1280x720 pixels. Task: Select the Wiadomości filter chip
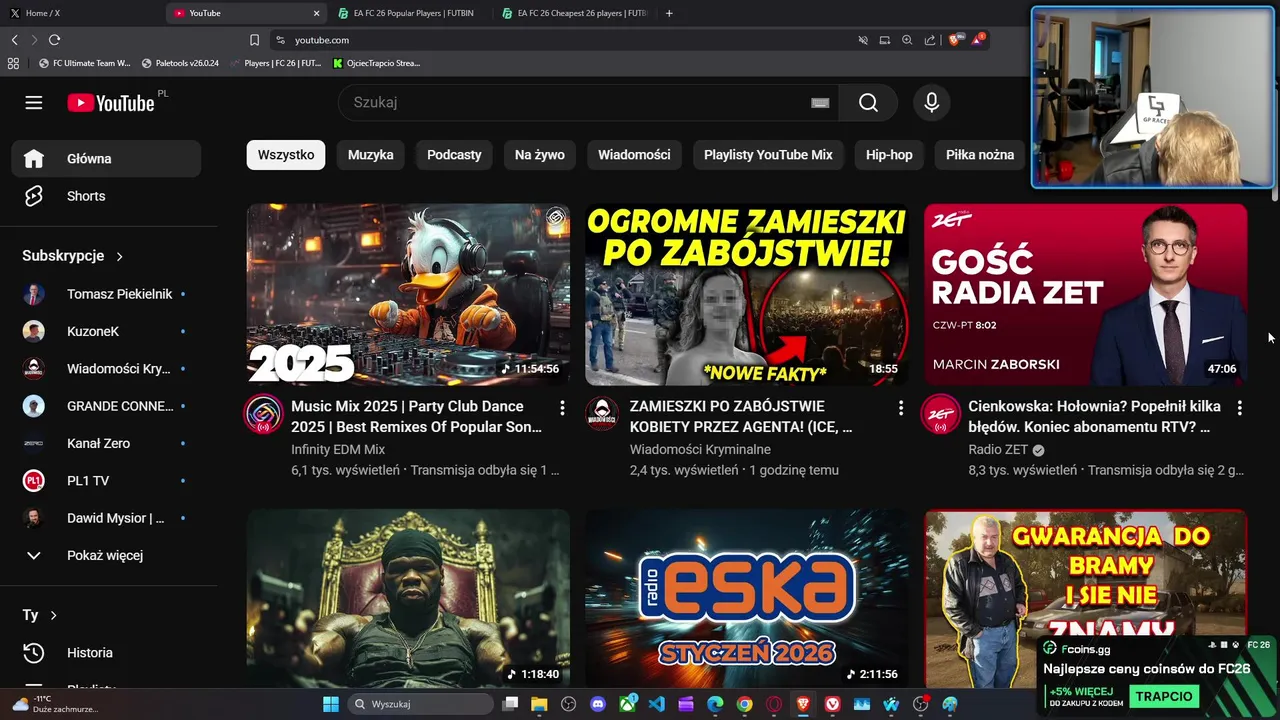[x=634, y=155]
